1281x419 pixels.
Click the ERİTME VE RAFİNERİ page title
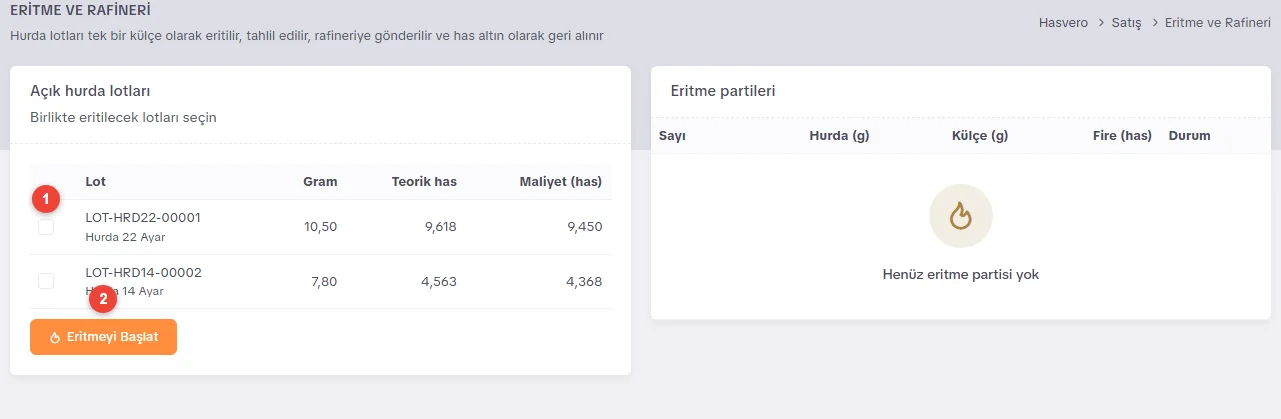click(x=81, y=11)
